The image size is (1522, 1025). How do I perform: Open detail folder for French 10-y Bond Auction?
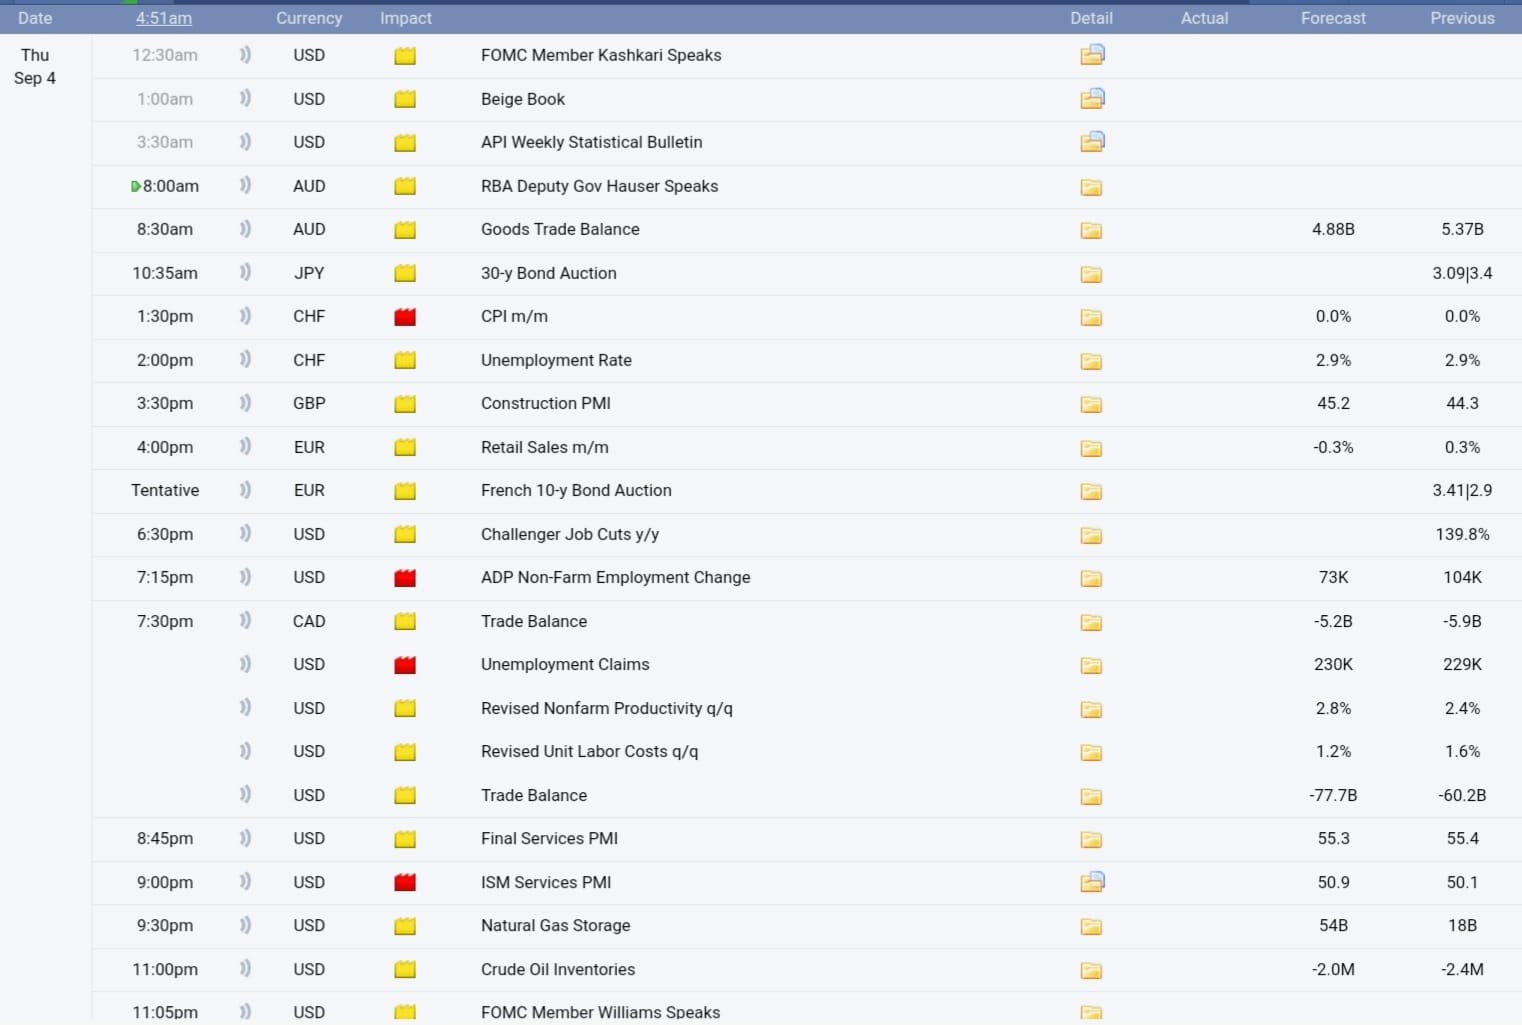pyautogui.click(x=1091, y=491)
